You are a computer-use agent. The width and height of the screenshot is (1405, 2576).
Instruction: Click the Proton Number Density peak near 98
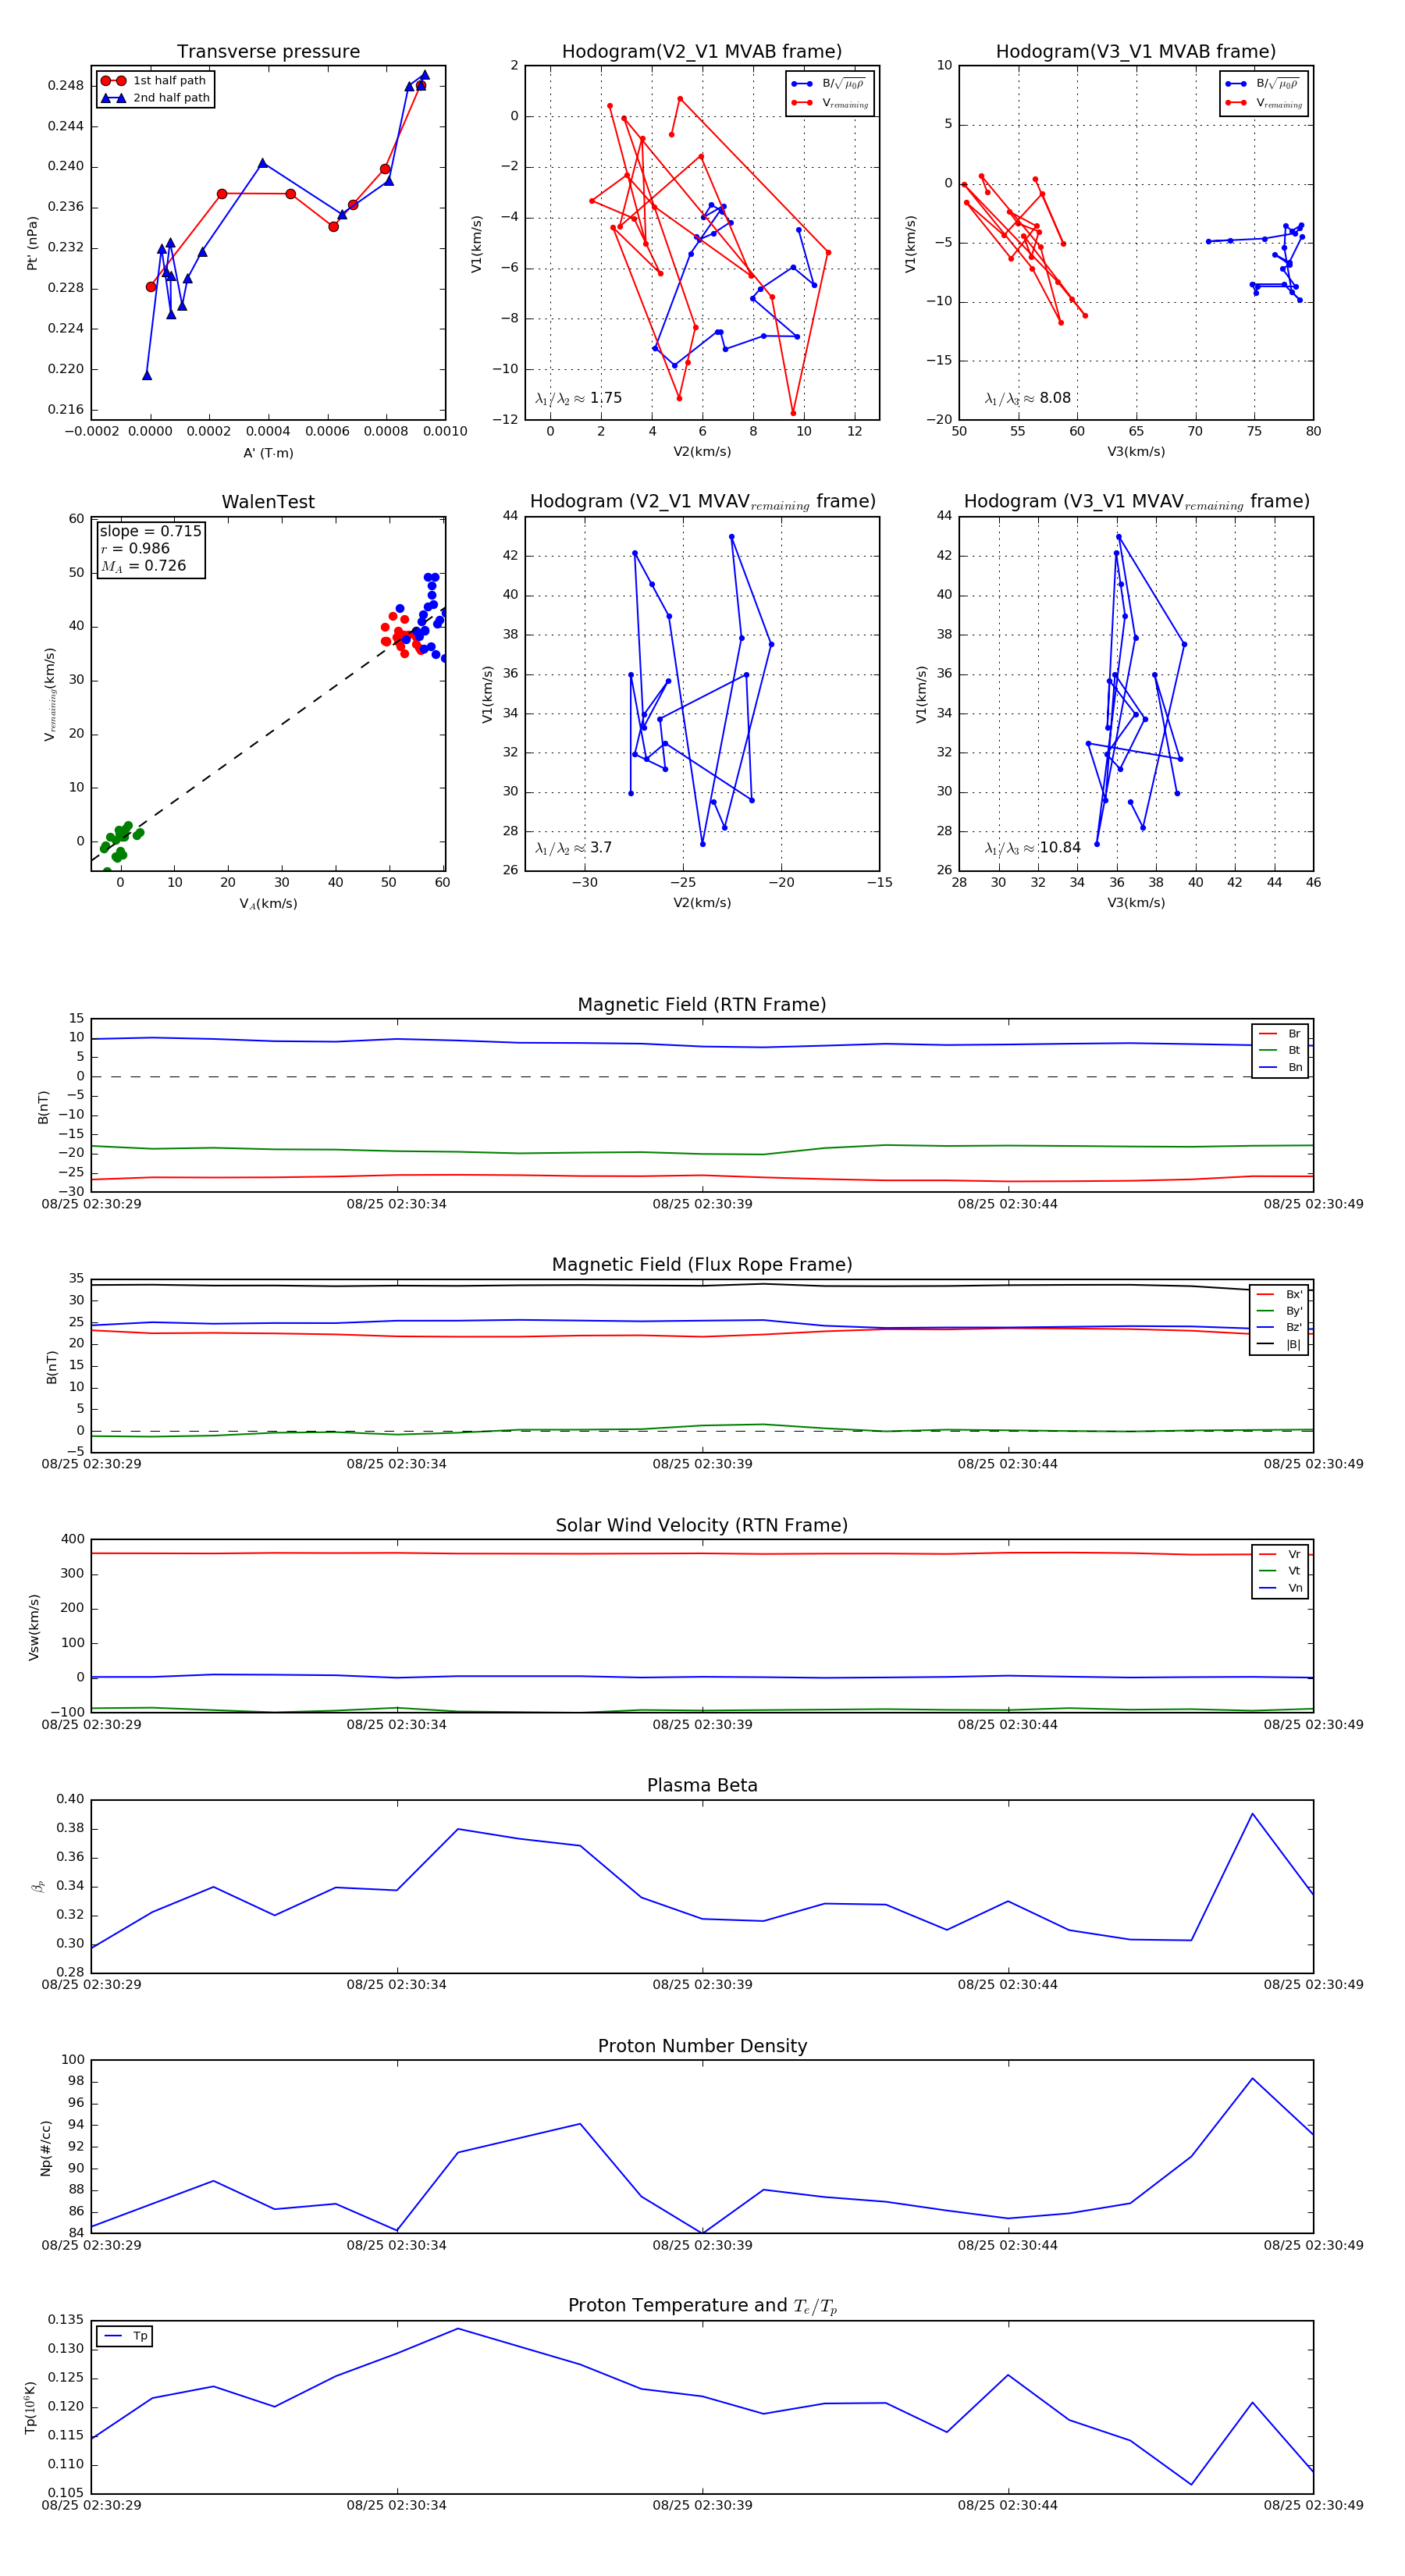pyautogui.click(x=1252, y=2078)
